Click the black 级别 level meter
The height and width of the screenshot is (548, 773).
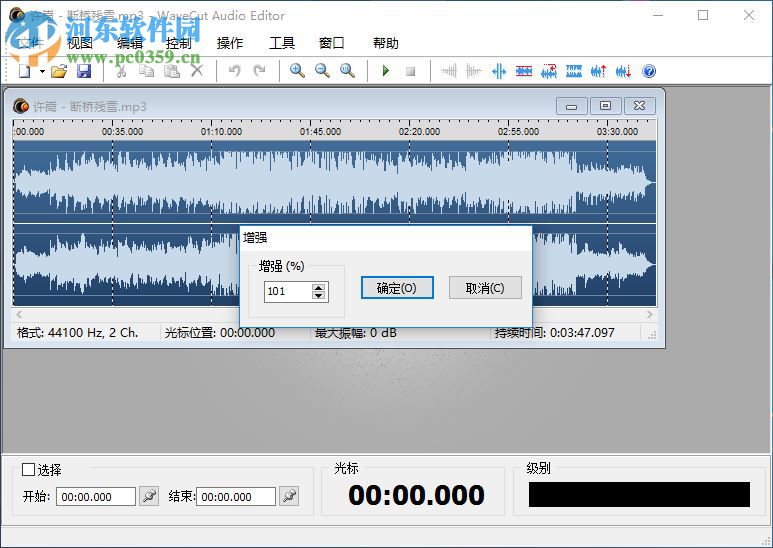coord(639,495)
